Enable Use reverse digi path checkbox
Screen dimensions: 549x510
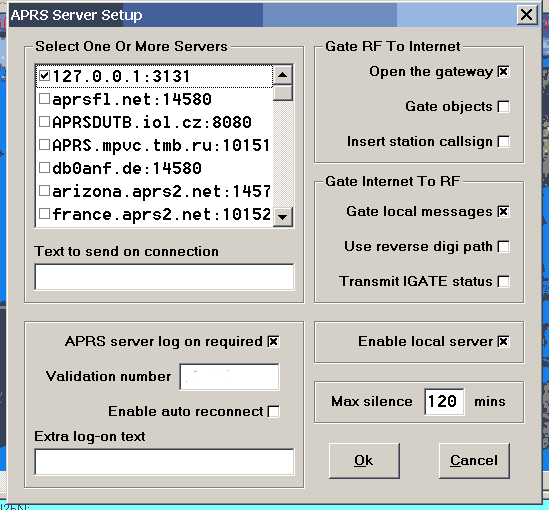[503, 246]
